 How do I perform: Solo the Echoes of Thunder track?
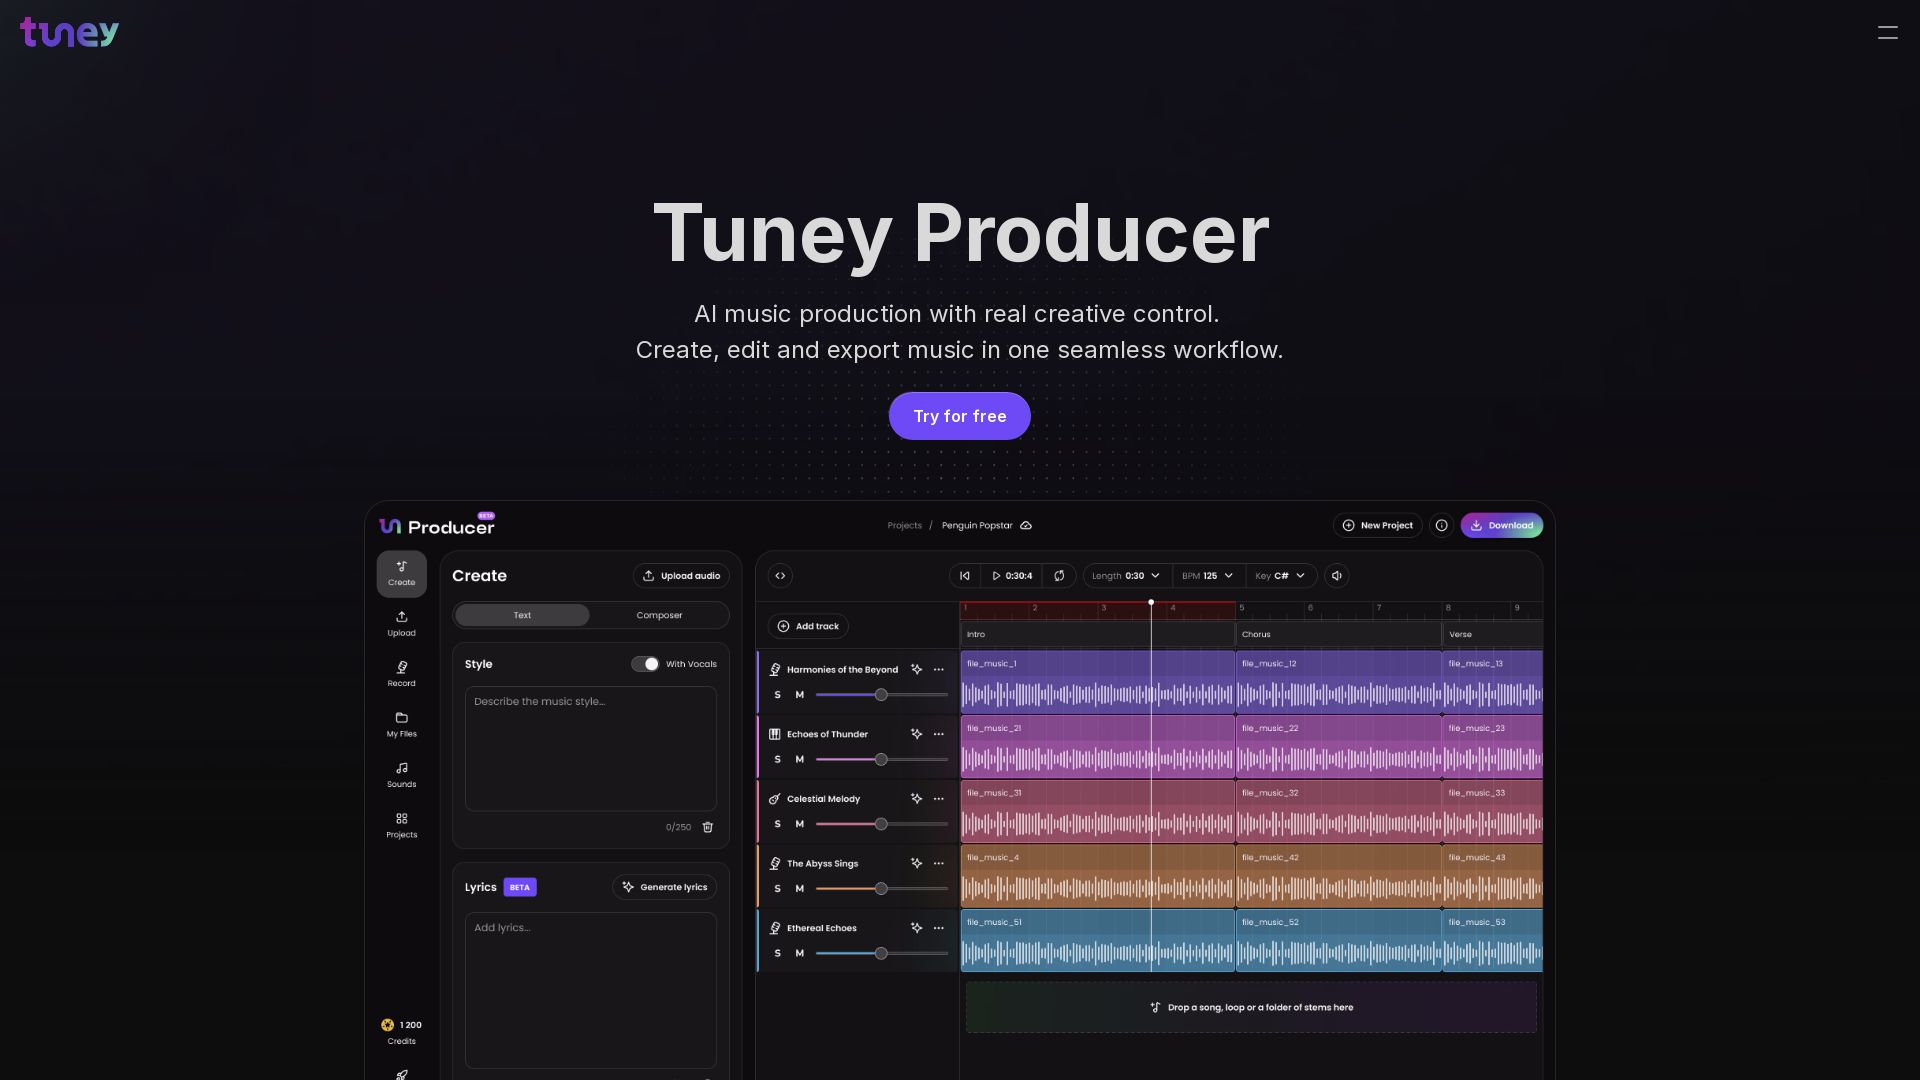777,759
